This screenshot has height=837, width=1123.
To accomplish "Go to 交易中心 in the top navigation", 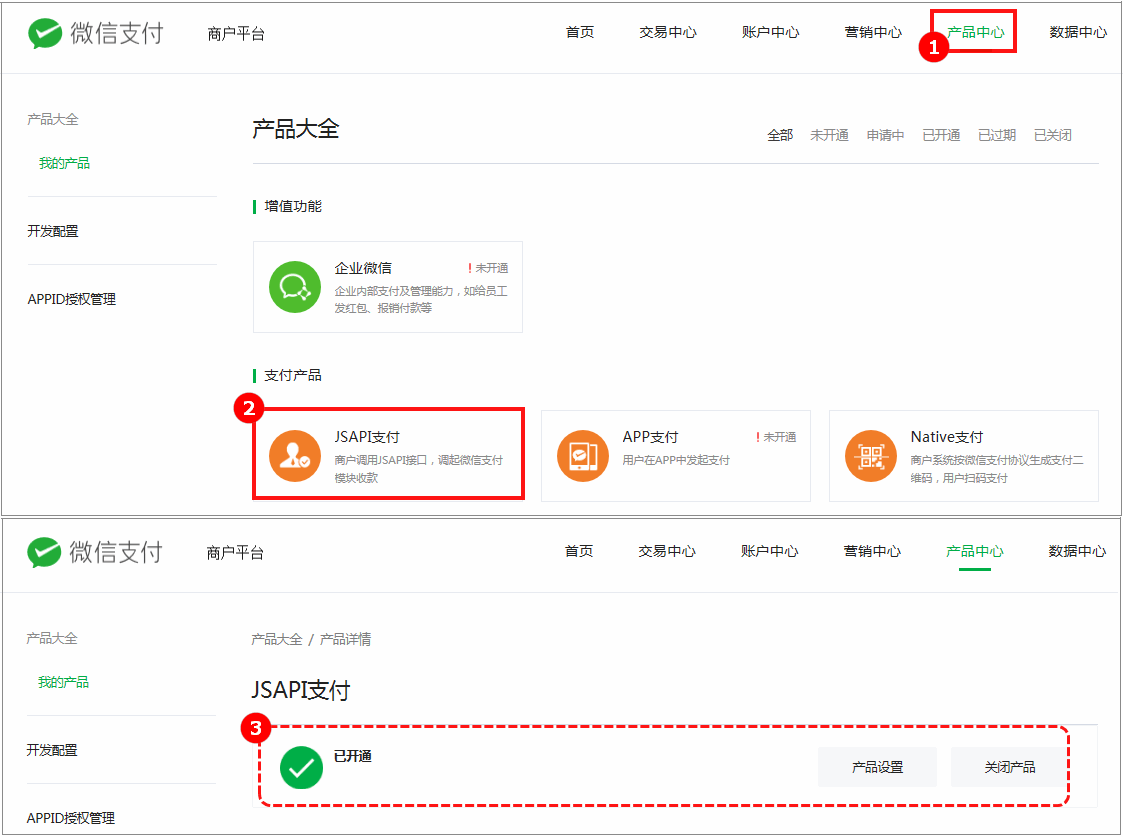I will click(x=667, y=32).
